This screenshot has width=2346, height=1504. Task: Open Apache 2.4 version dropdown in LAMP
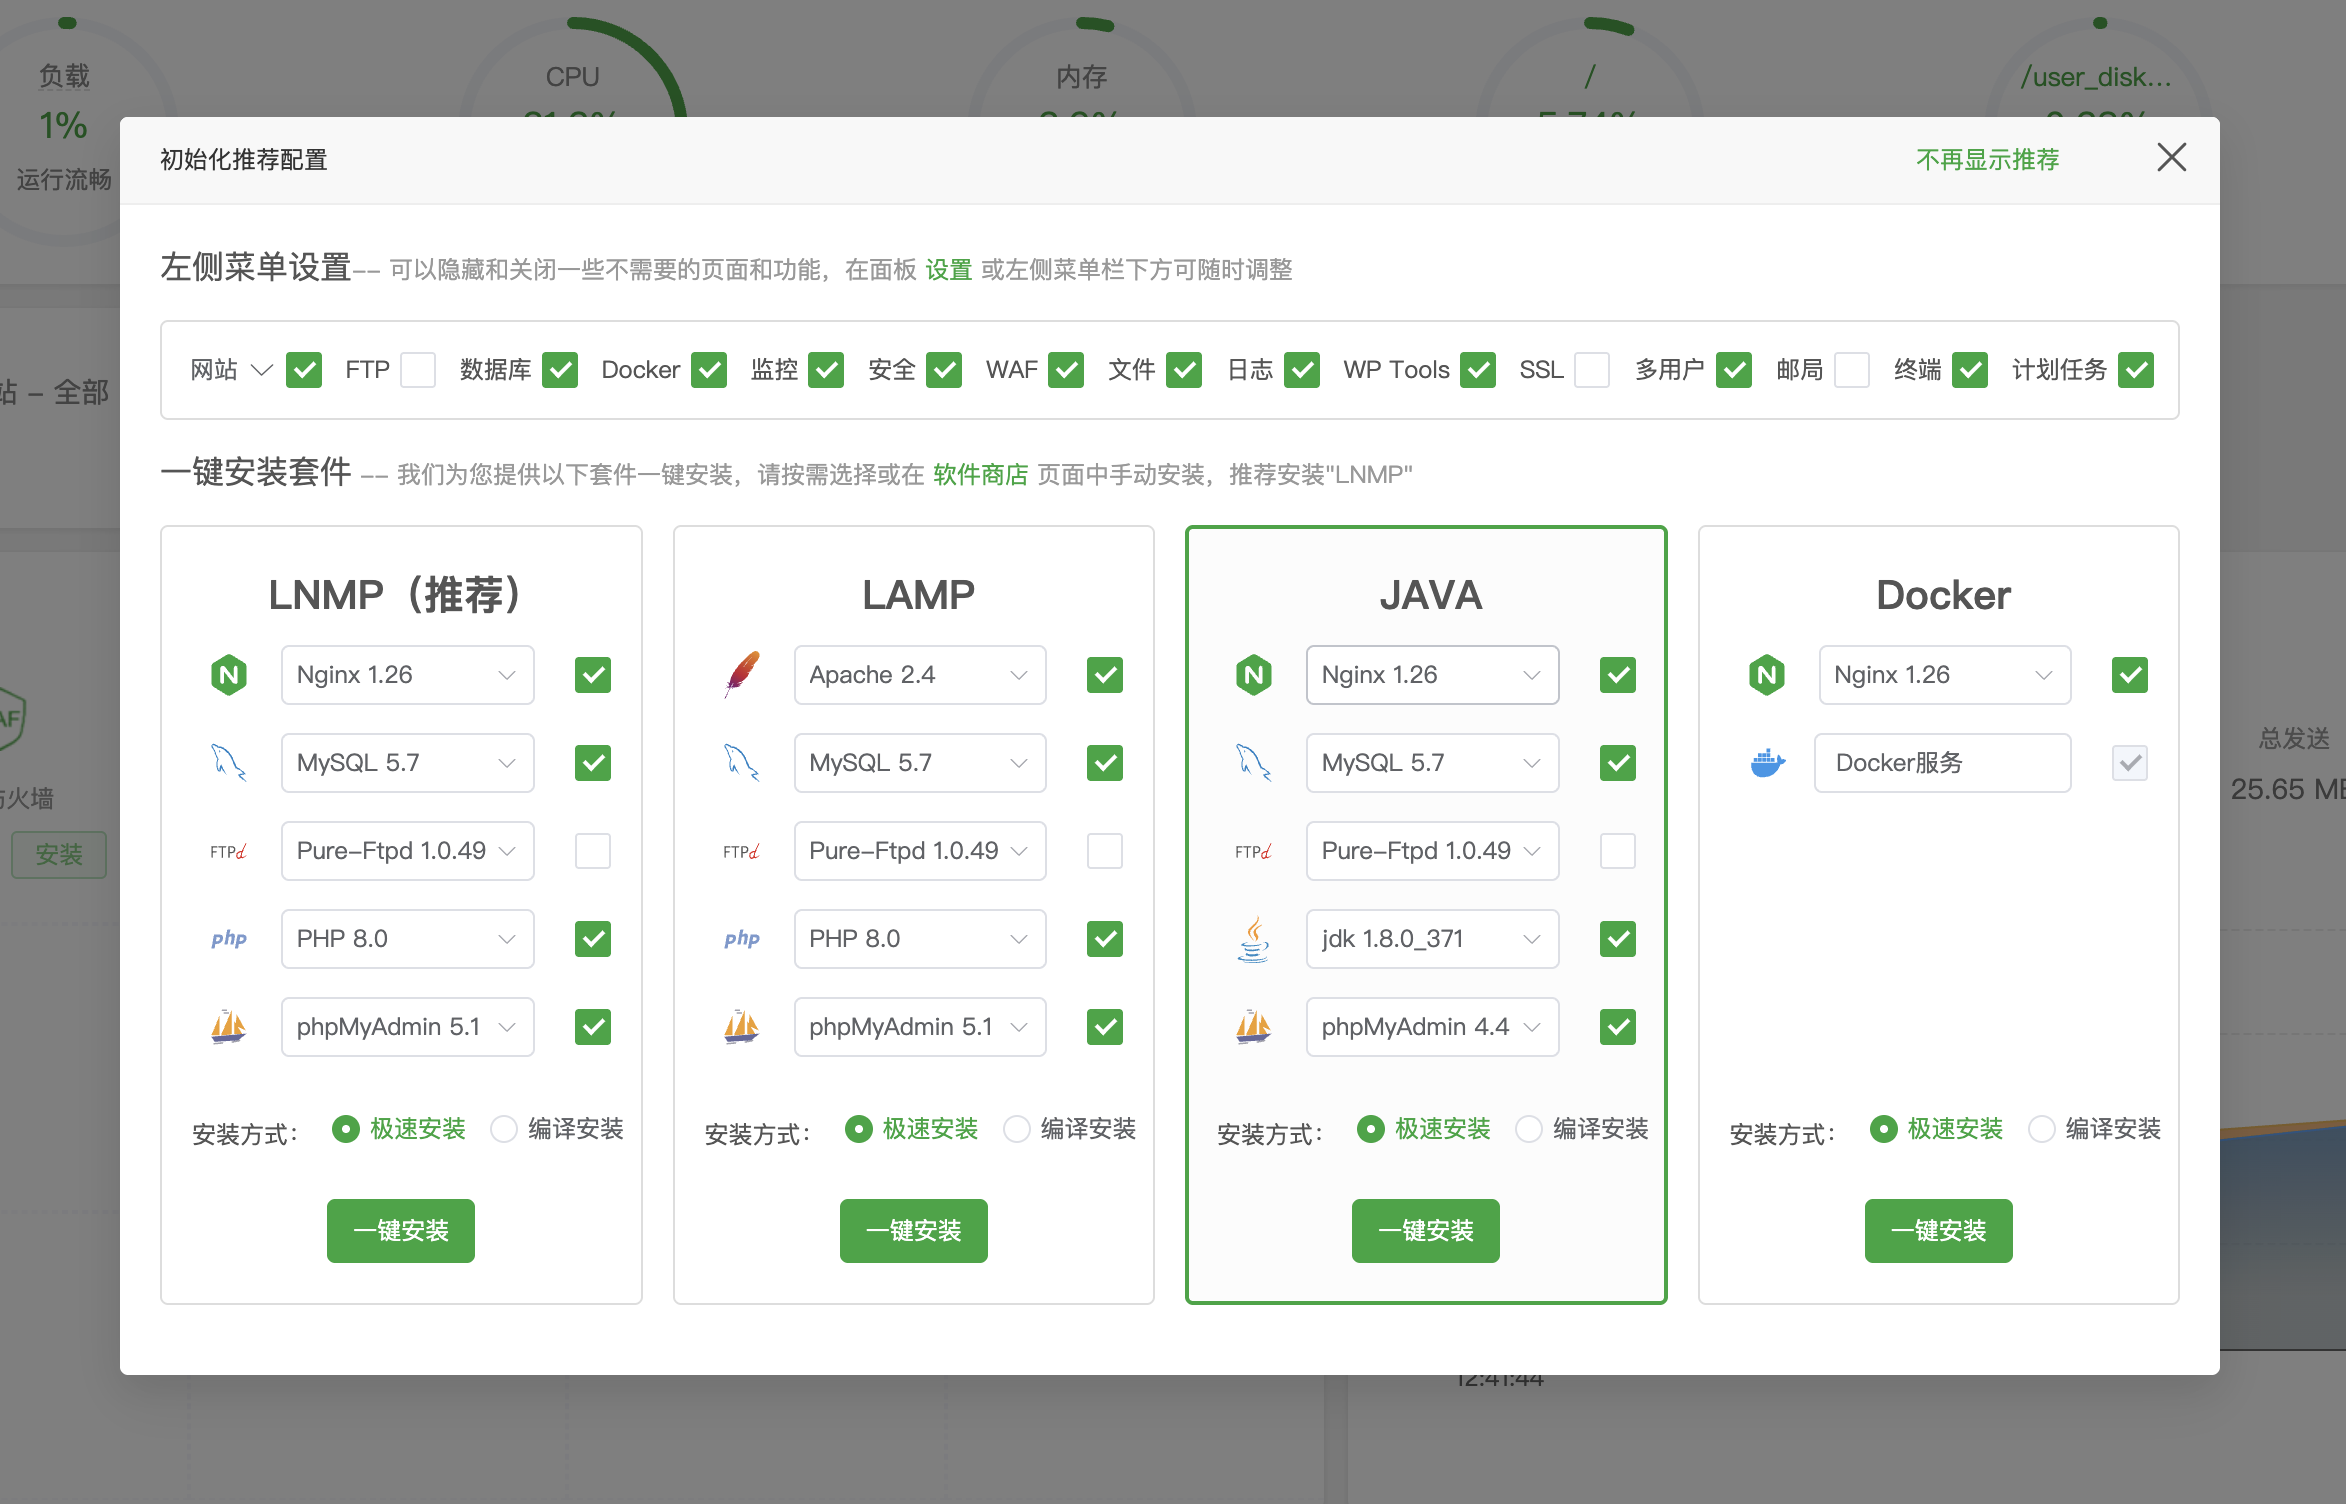tap(920, 675)
